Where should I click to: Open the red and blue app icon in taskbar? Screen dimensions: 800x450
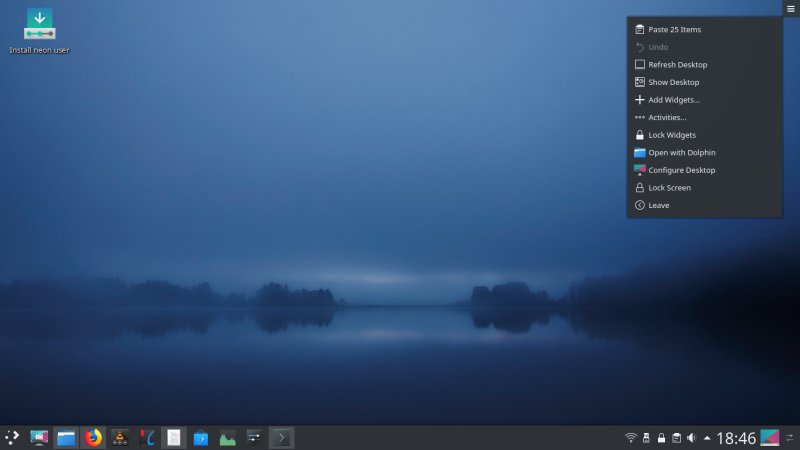[x=147, y=438]
